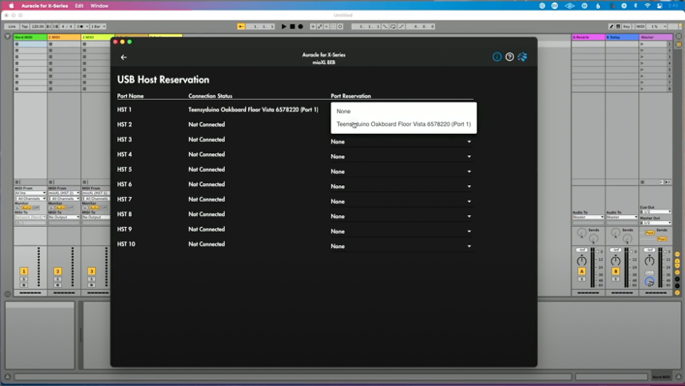The image size is (685, 386).
Task: Click the Key map mode button
Action: coord(626,27)
